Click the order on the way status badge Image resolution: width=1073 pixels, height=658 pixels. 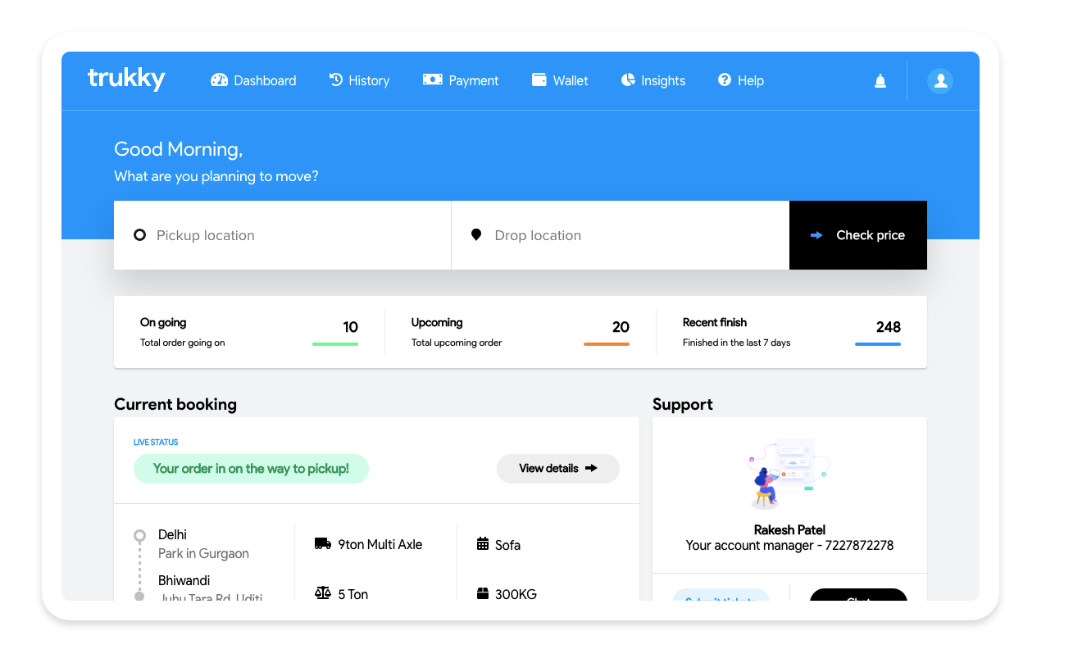click(251, 469)
